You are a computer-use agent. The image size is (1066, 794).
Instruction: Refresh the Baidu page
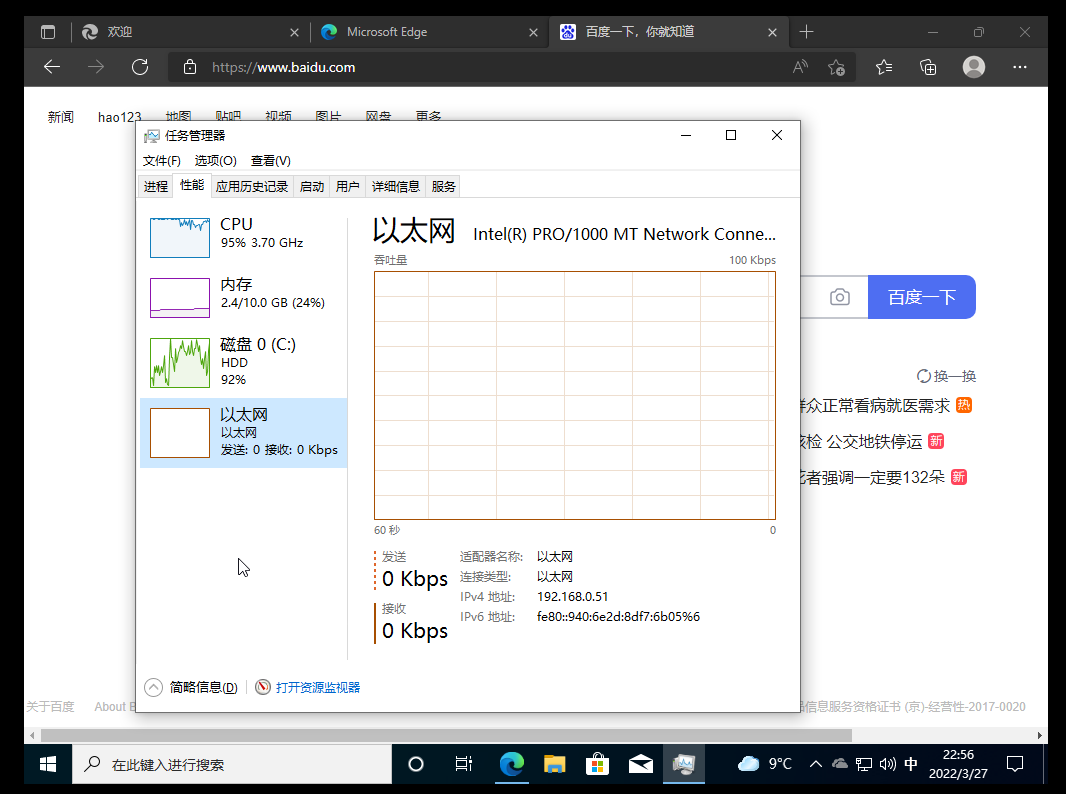point(140,67)
